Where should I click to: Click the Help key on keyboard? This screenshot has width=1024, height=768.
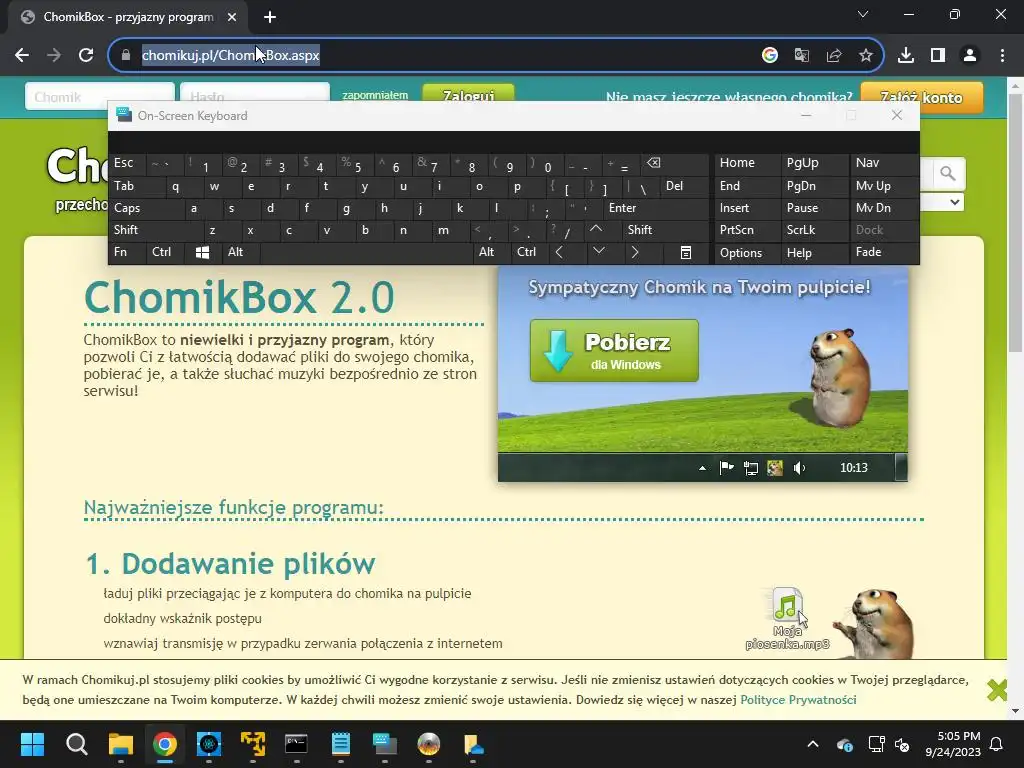[814, 252]
